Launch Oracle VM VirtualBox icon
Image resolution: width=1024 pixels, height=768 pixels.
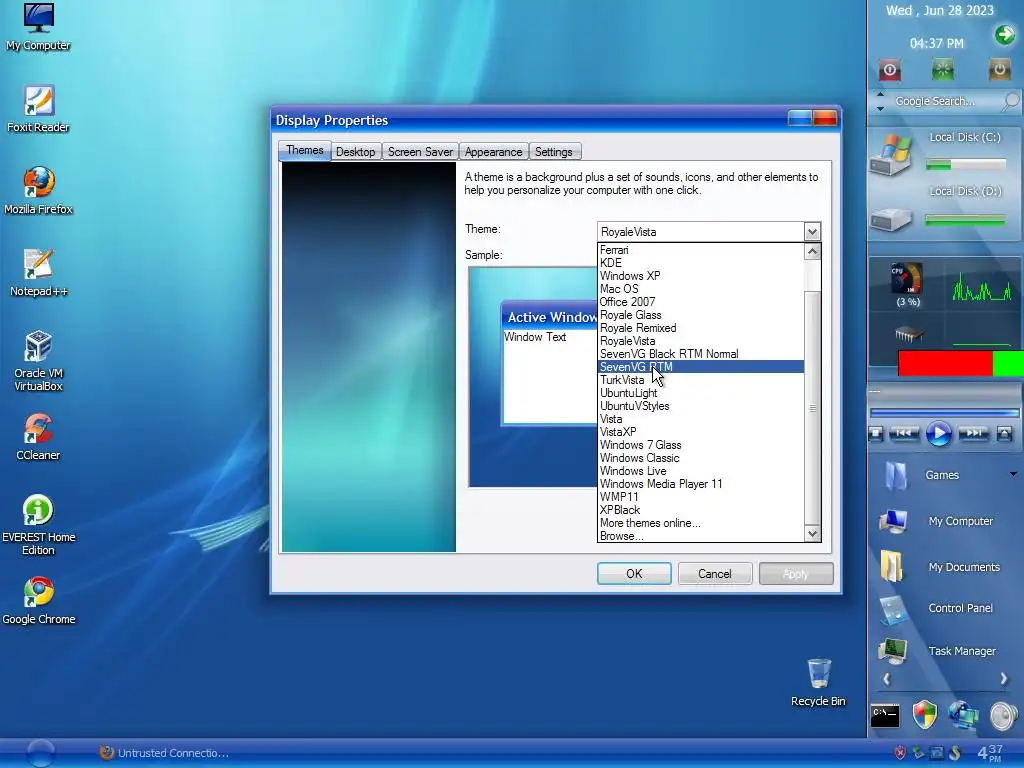[38, 360]
